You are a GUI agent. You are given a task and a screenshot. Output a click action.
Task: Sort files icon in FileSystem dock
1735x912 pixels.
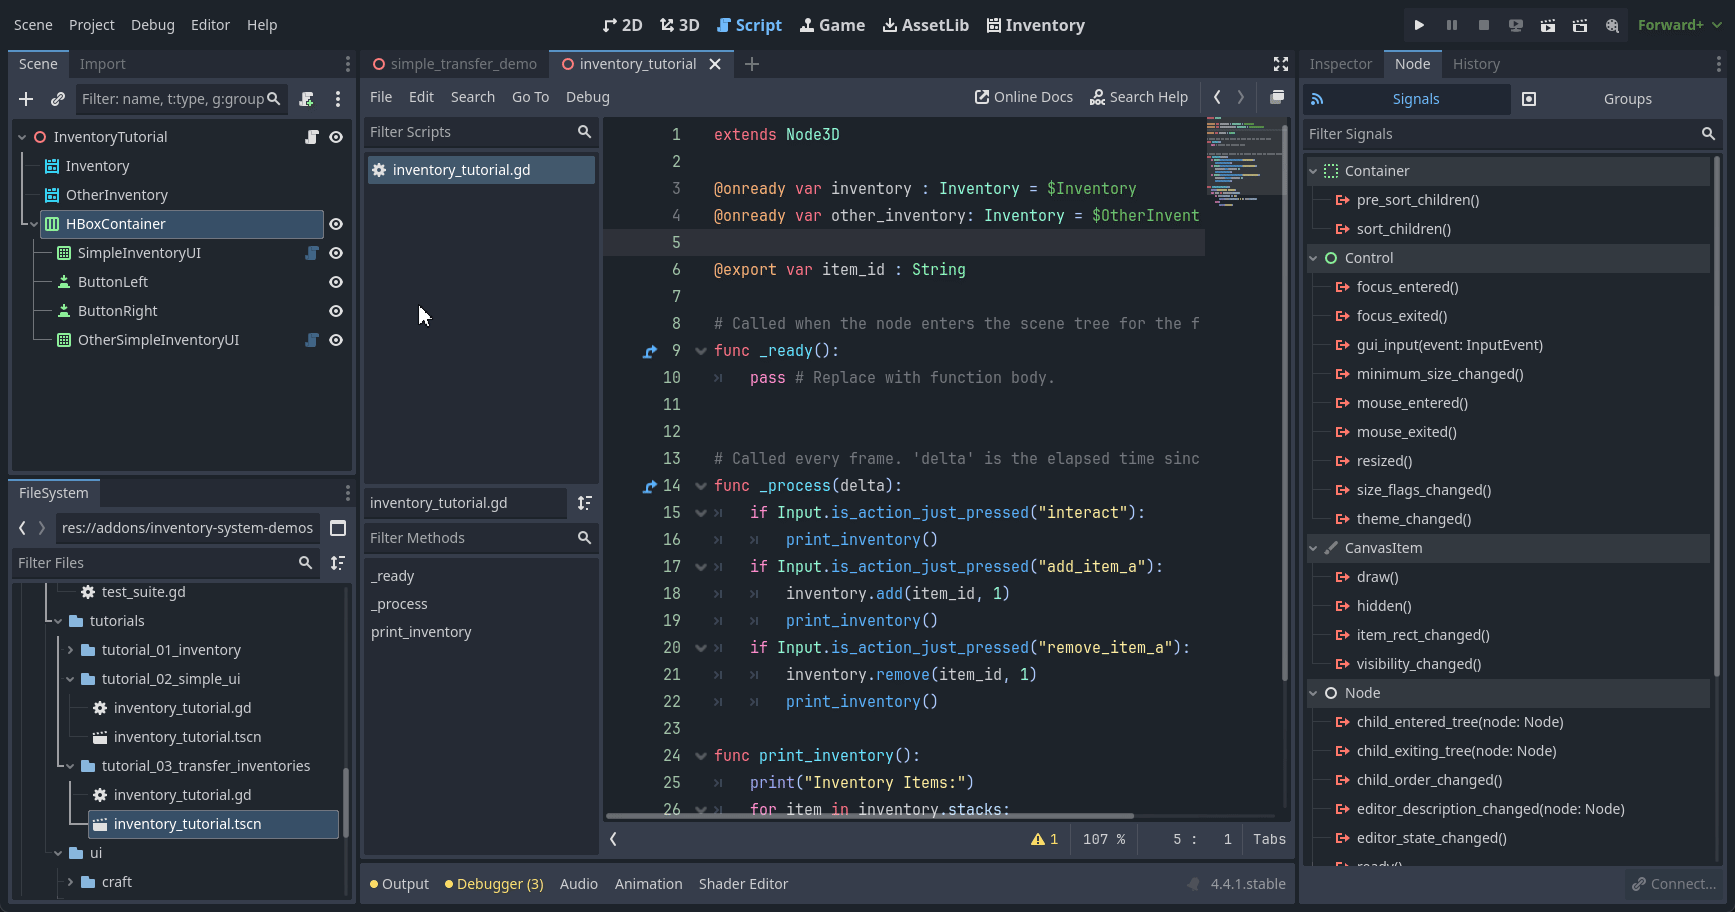click(338, 563)
